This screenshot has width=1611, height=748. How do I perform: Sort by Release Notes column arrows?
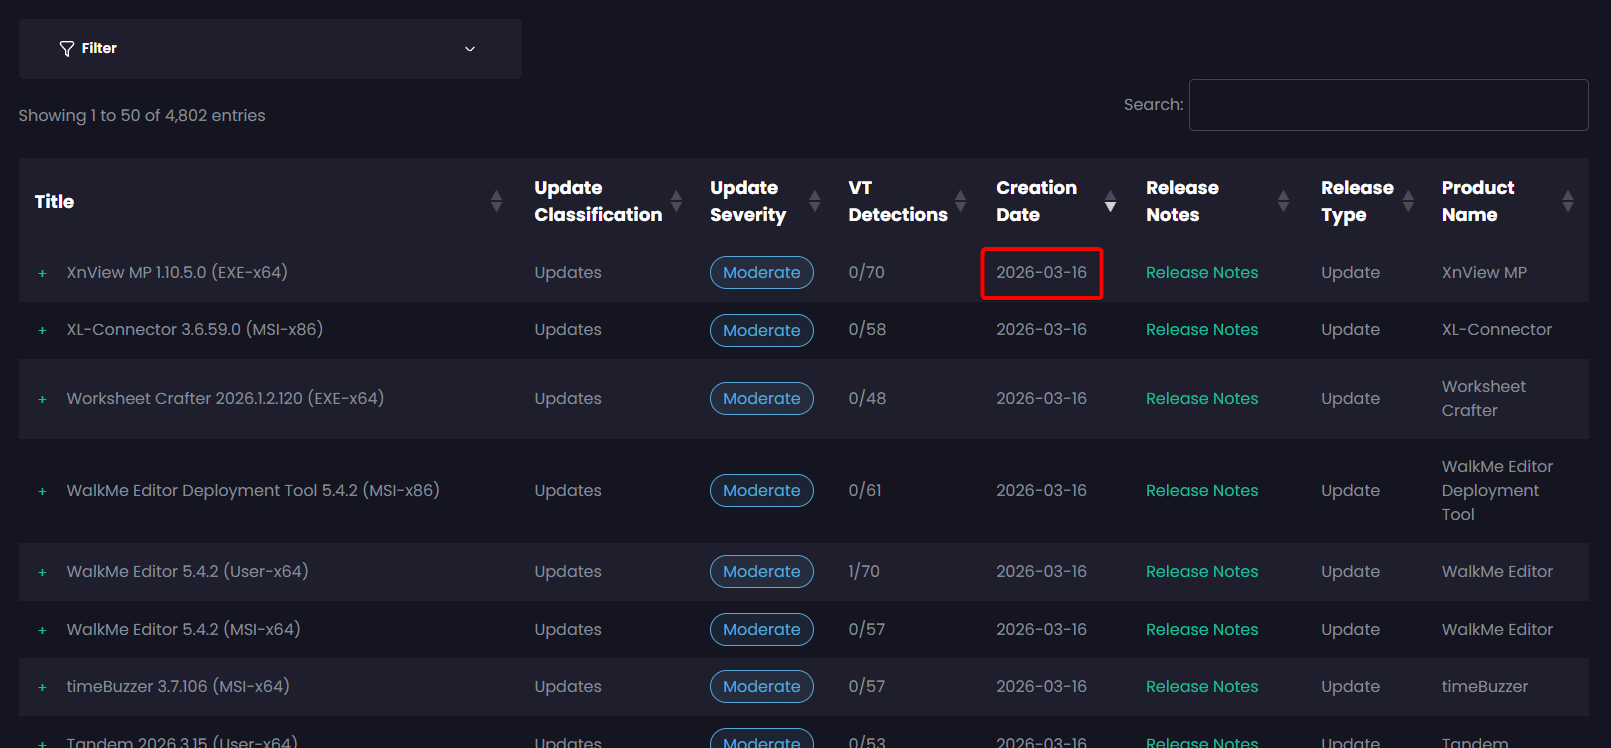(x=1283, y=201)
